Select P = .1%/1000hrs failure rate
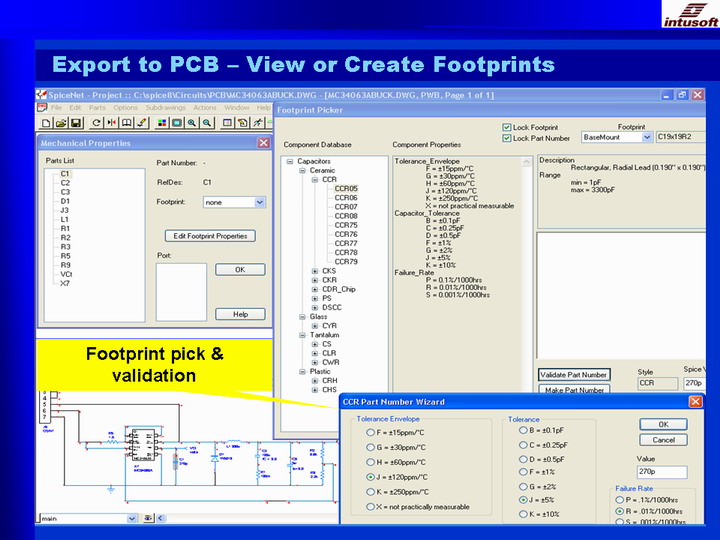 [619, 500]
